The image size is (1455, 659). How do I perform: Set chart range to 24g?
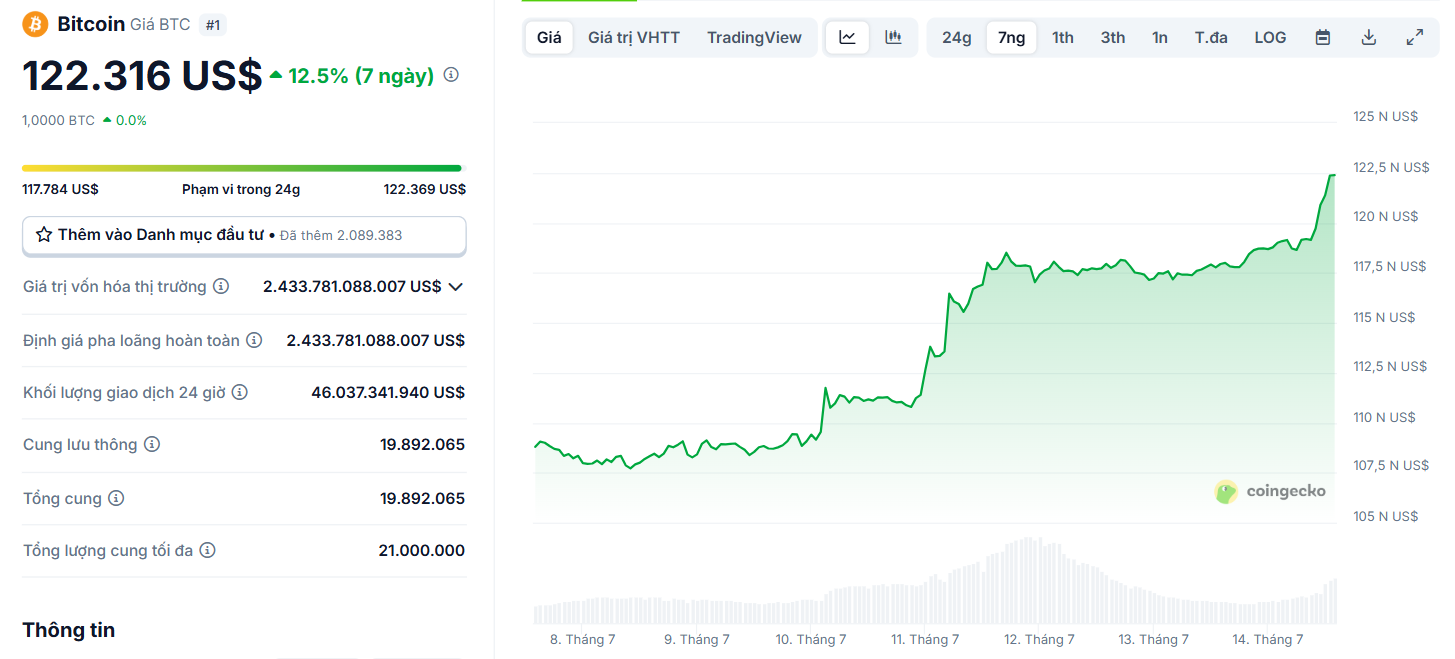point(957,38)
